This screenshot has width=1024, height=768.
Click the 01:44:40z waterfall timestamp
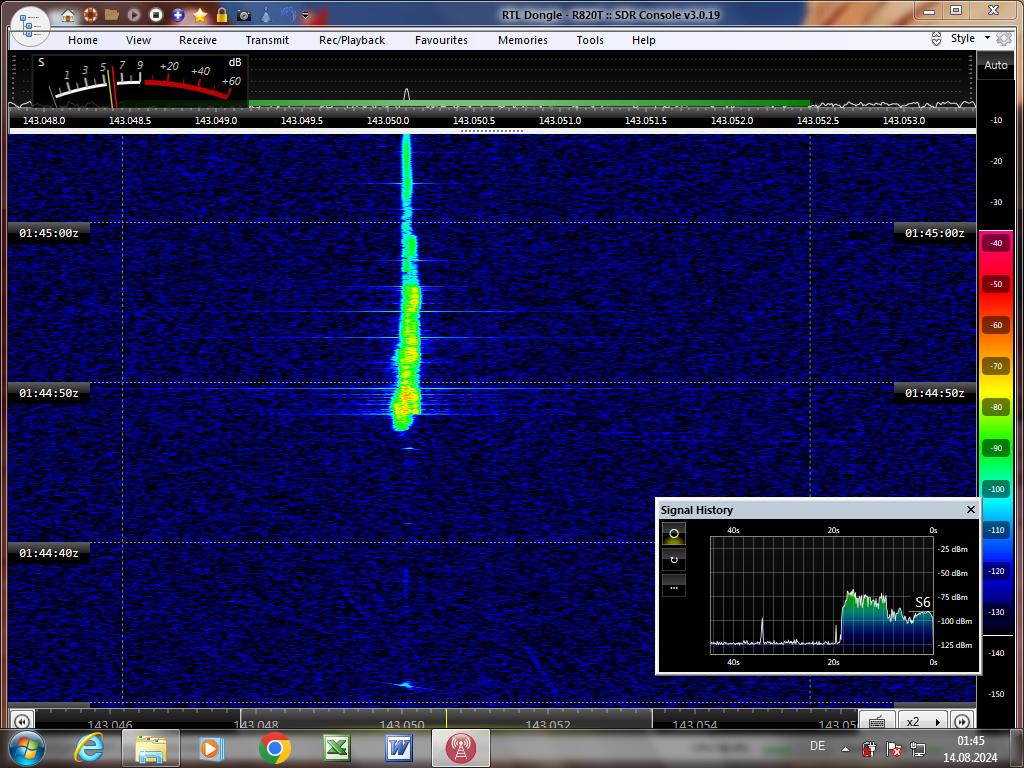coord(48,553)
